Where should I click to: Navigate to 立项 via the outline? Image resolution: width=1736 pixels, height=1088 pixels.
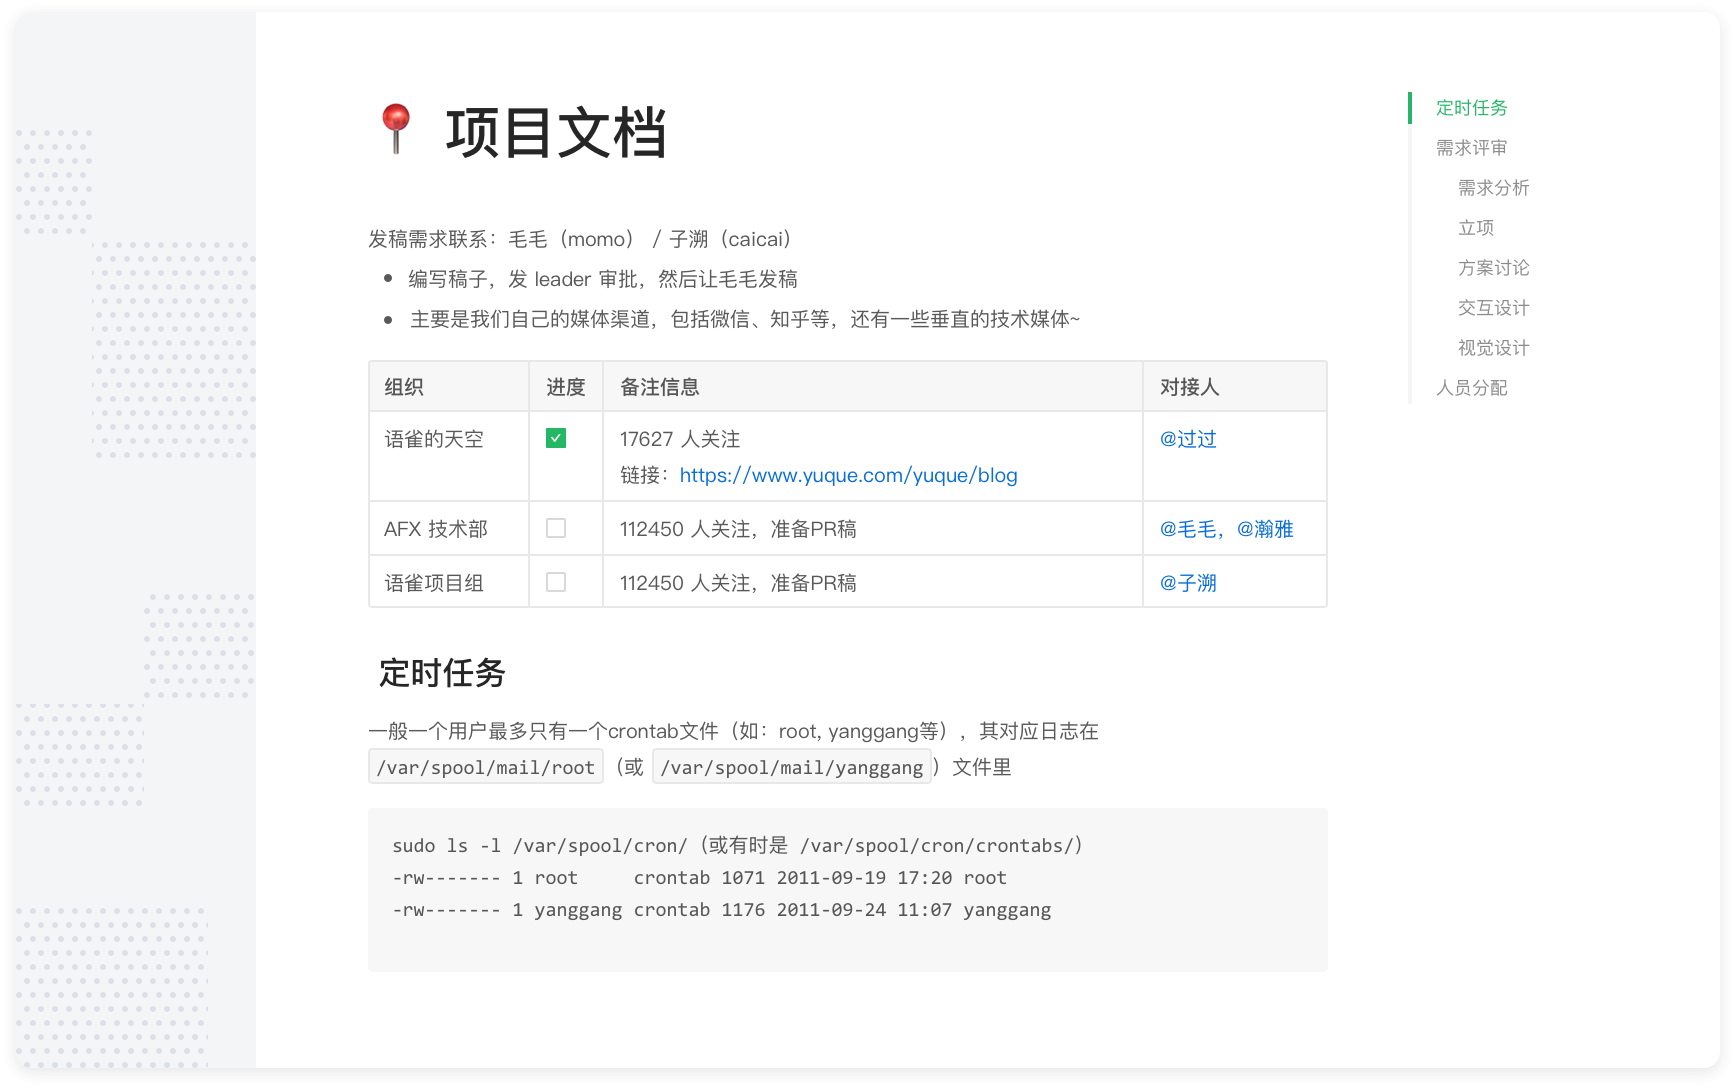[x=1476, y=227]
